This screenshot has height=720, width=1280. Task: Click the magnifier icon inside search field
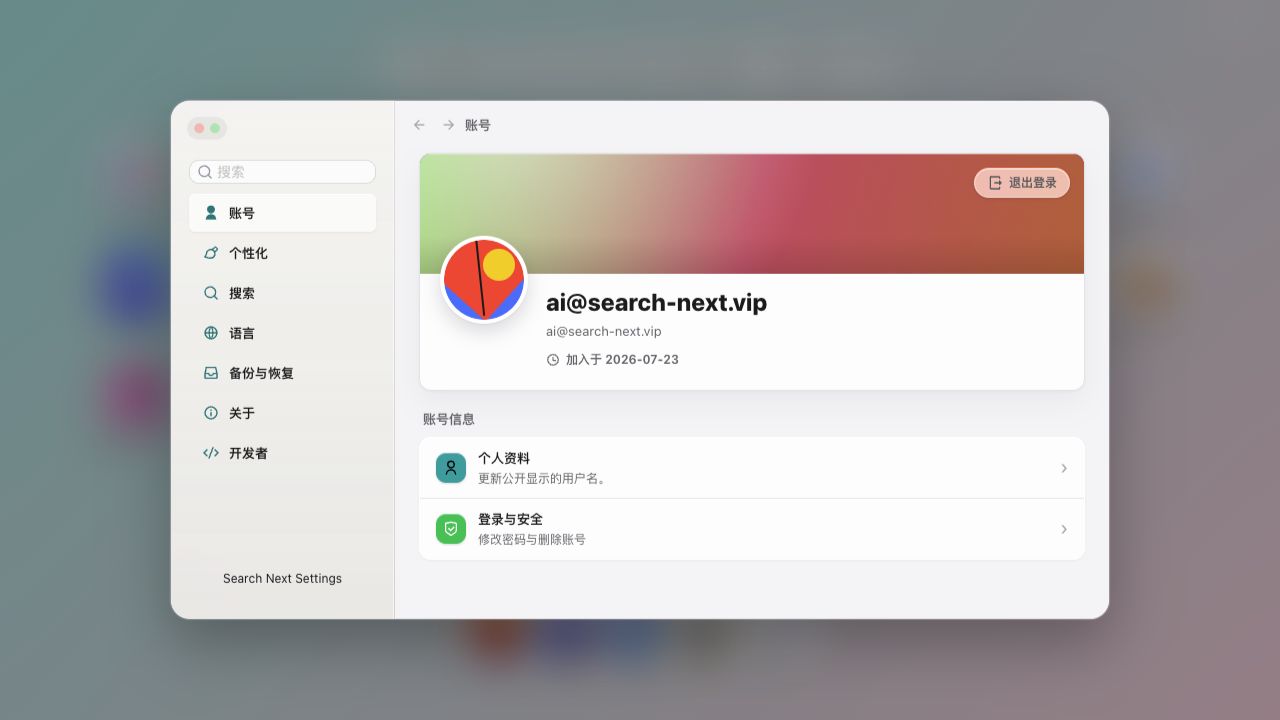click(x=205, y=172)
